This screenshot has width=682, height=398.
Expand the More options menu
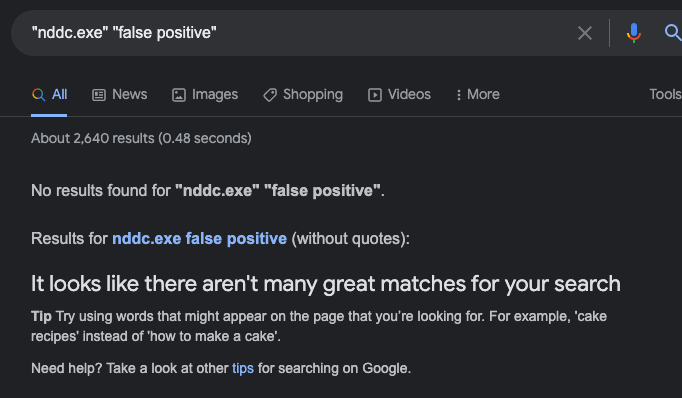[x=478, y=94]
